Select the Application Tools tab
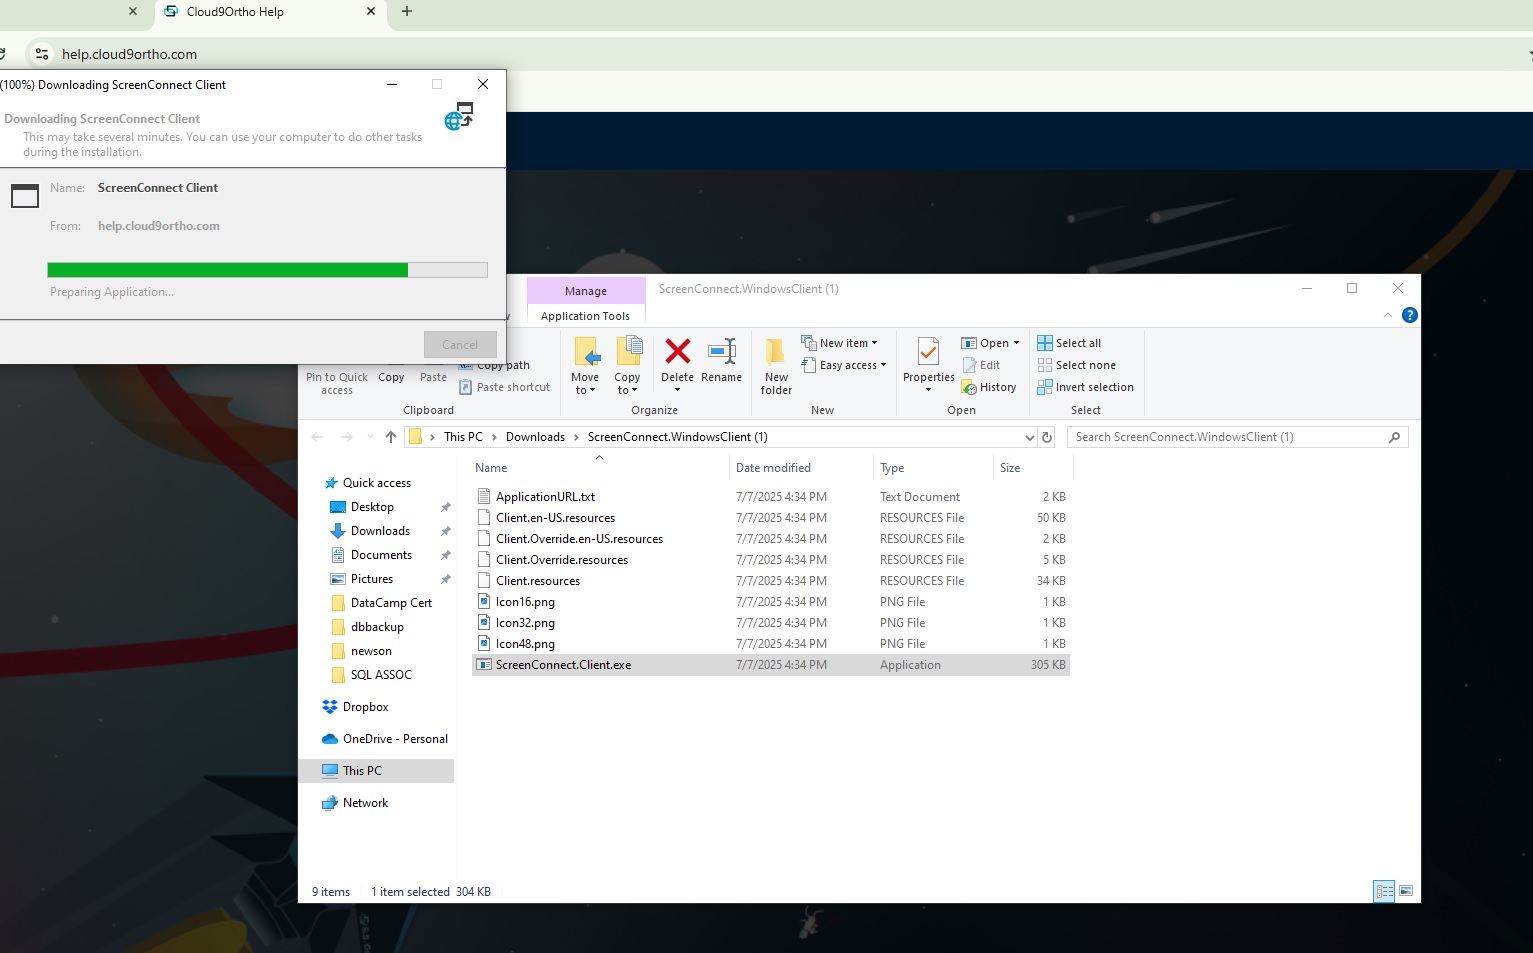This screenshot has height=953, width=1533. [x=586, y=316]
